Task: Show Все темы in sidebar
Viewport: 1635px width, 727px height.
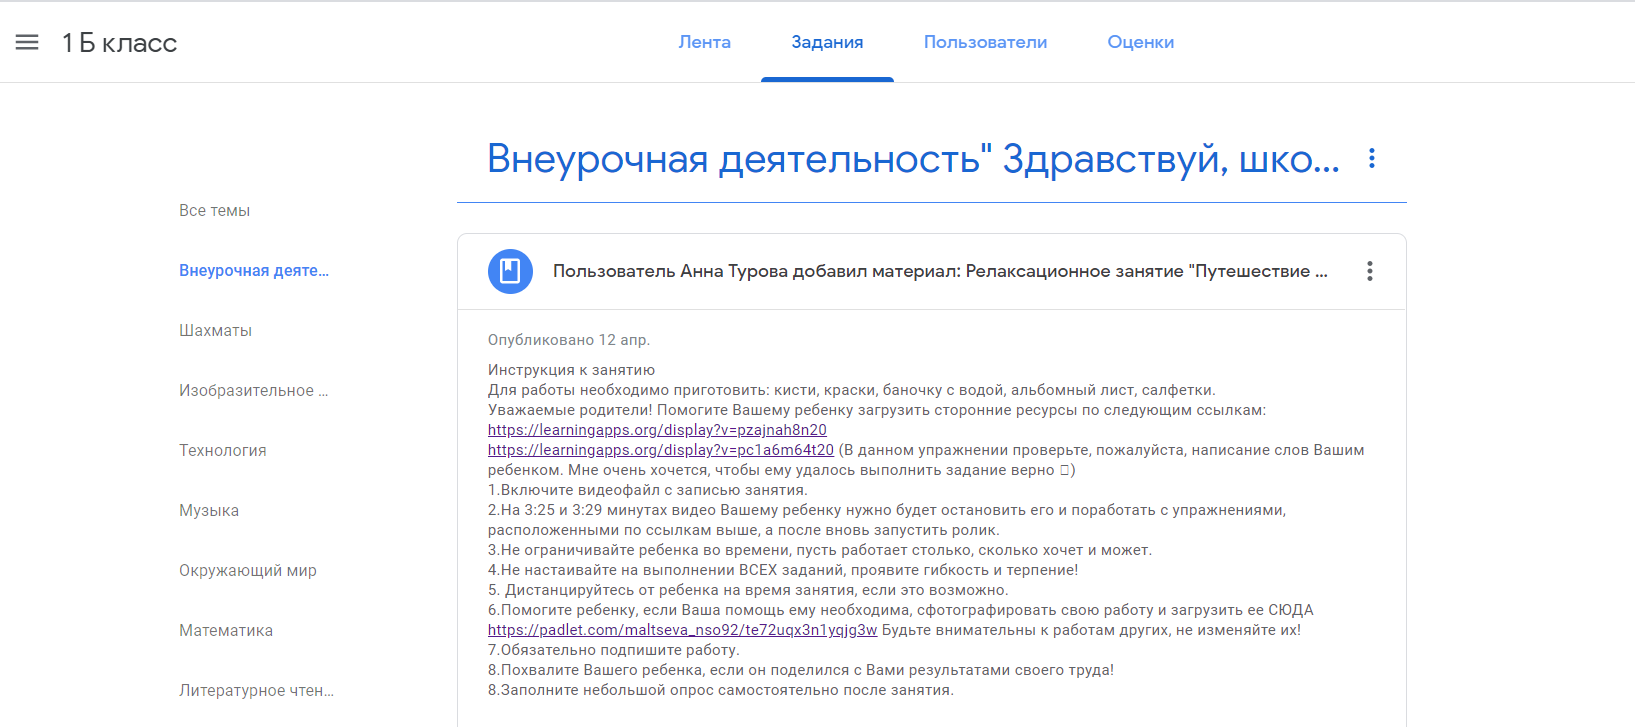Action: point(214,210)
